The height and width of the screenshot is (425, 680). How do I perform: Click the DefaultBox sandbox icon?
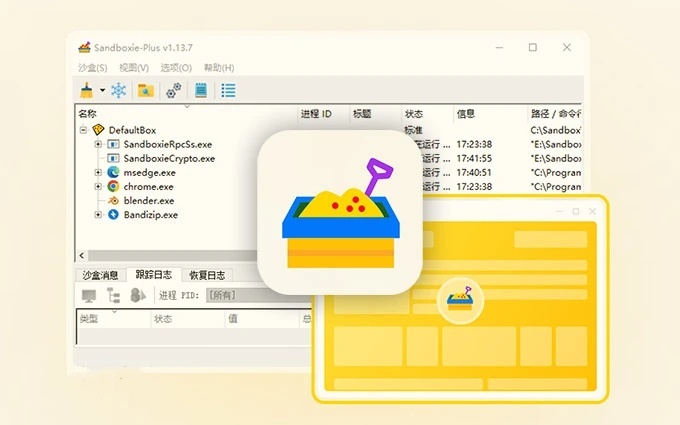(99, 130)
